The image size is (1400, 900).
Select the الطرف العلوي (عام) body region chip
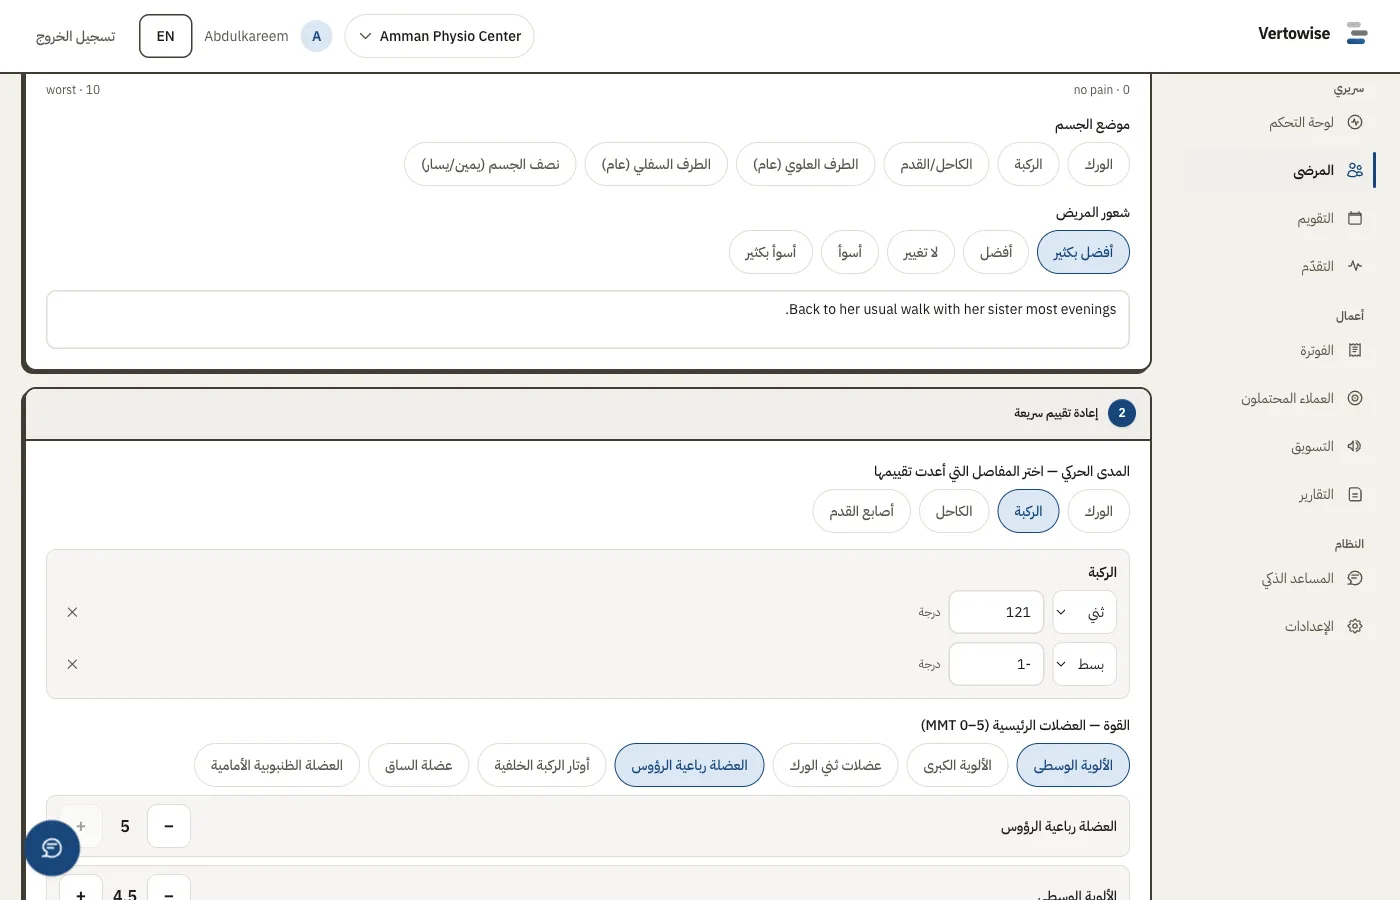[x=806, y=164]
